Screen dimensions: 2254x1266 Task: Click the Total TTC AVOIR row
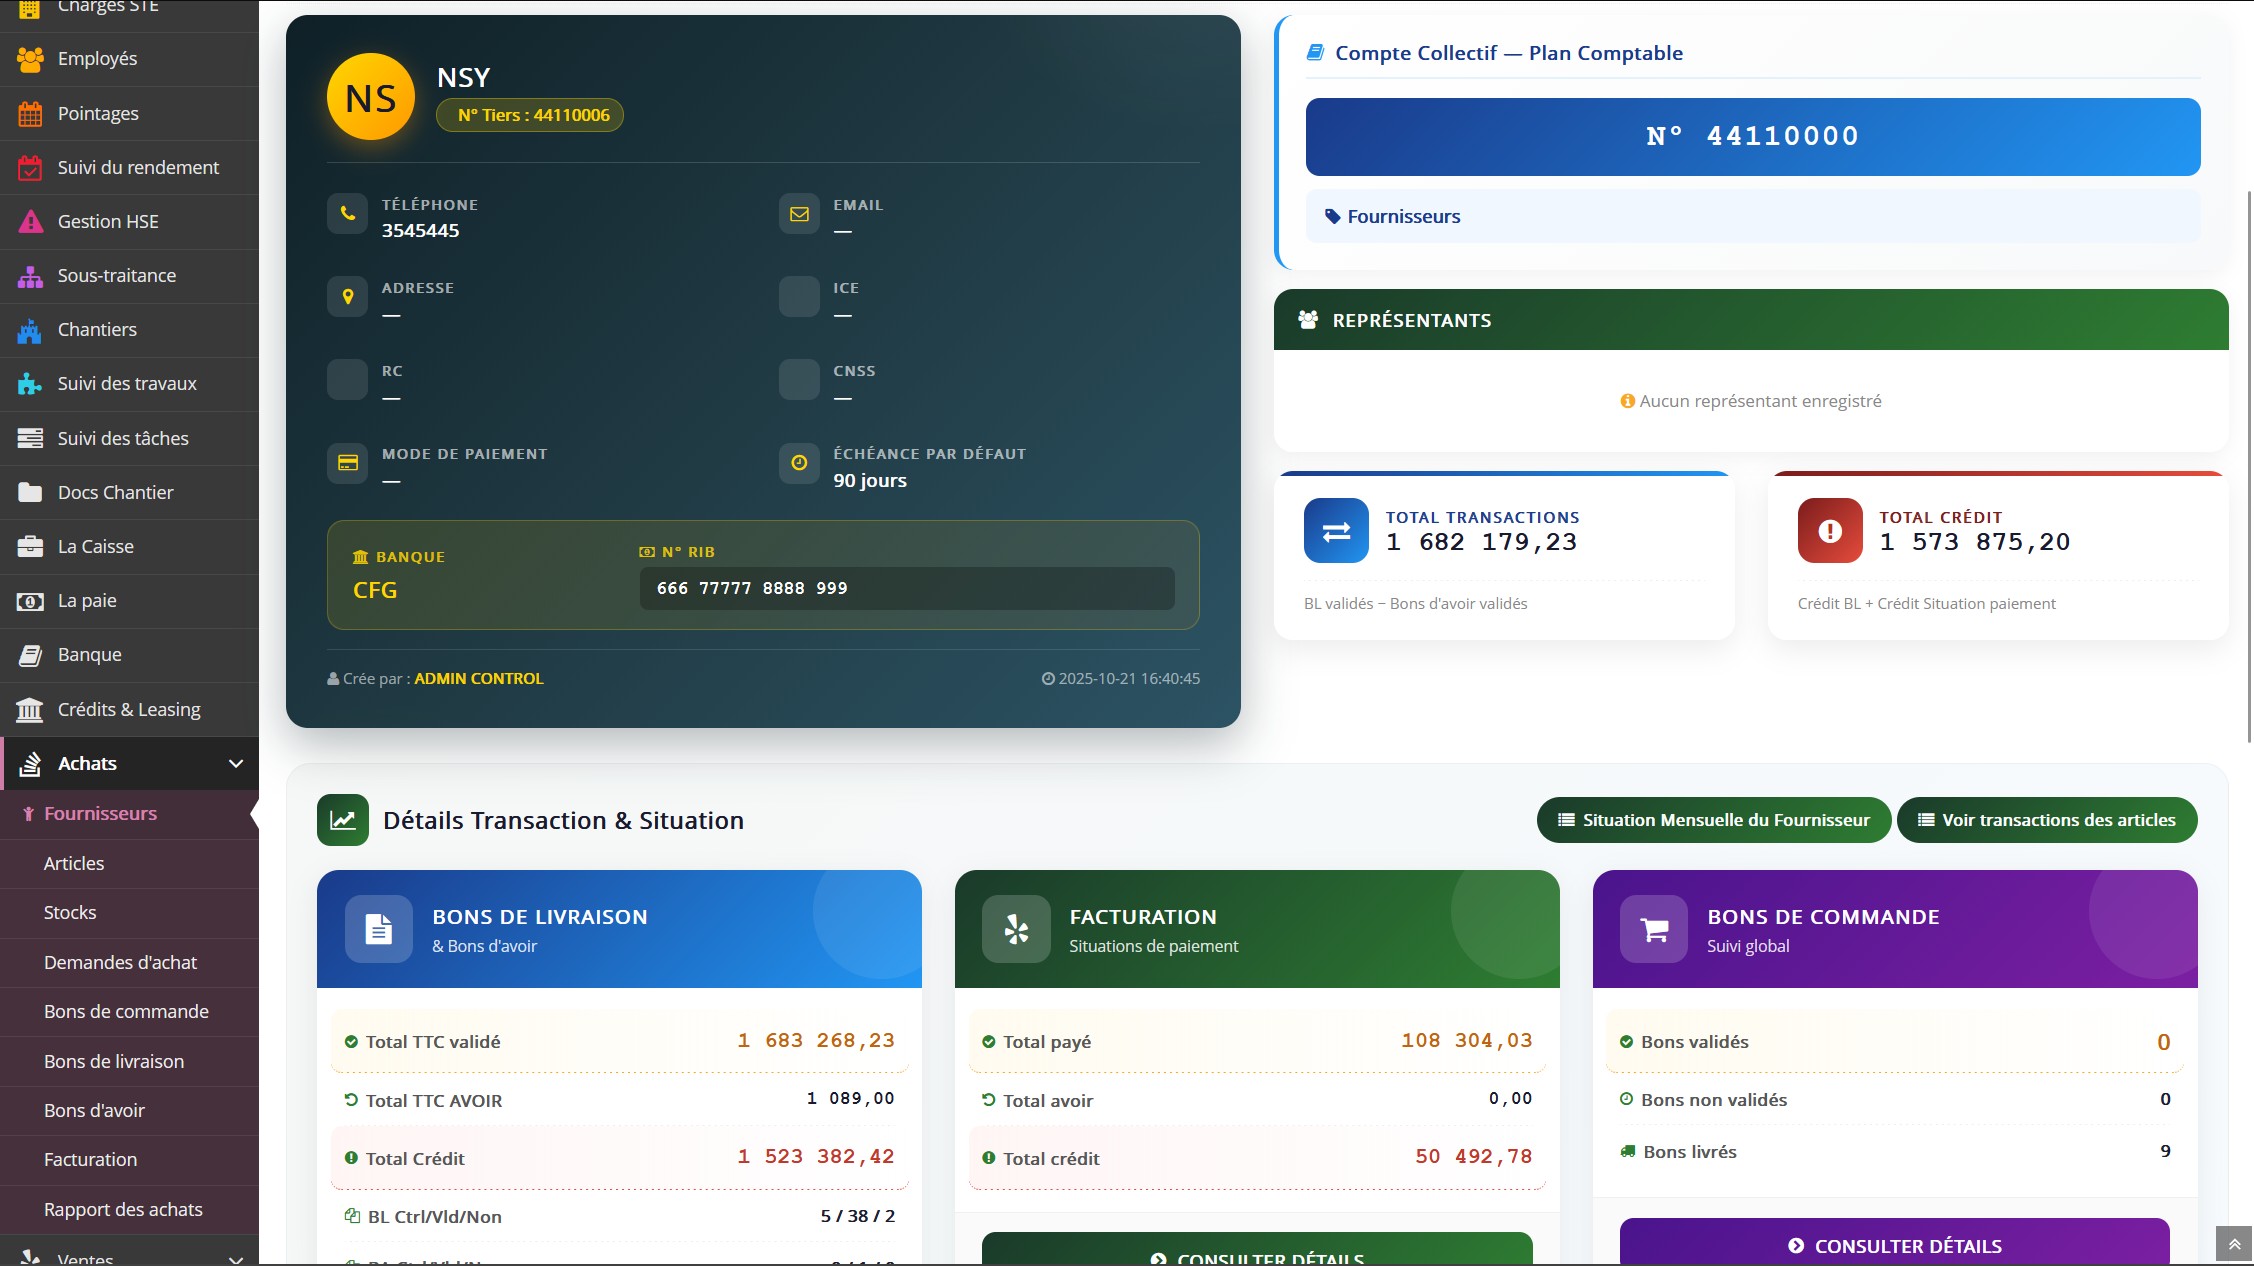coord(619,1100)
